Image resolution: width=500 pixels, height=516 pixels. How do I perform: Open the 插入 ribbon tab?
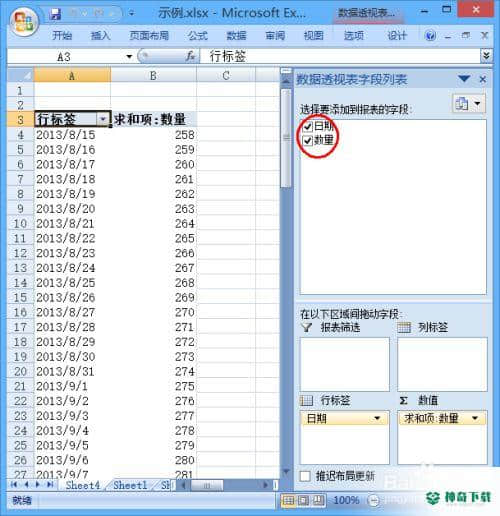click(100, 35)
